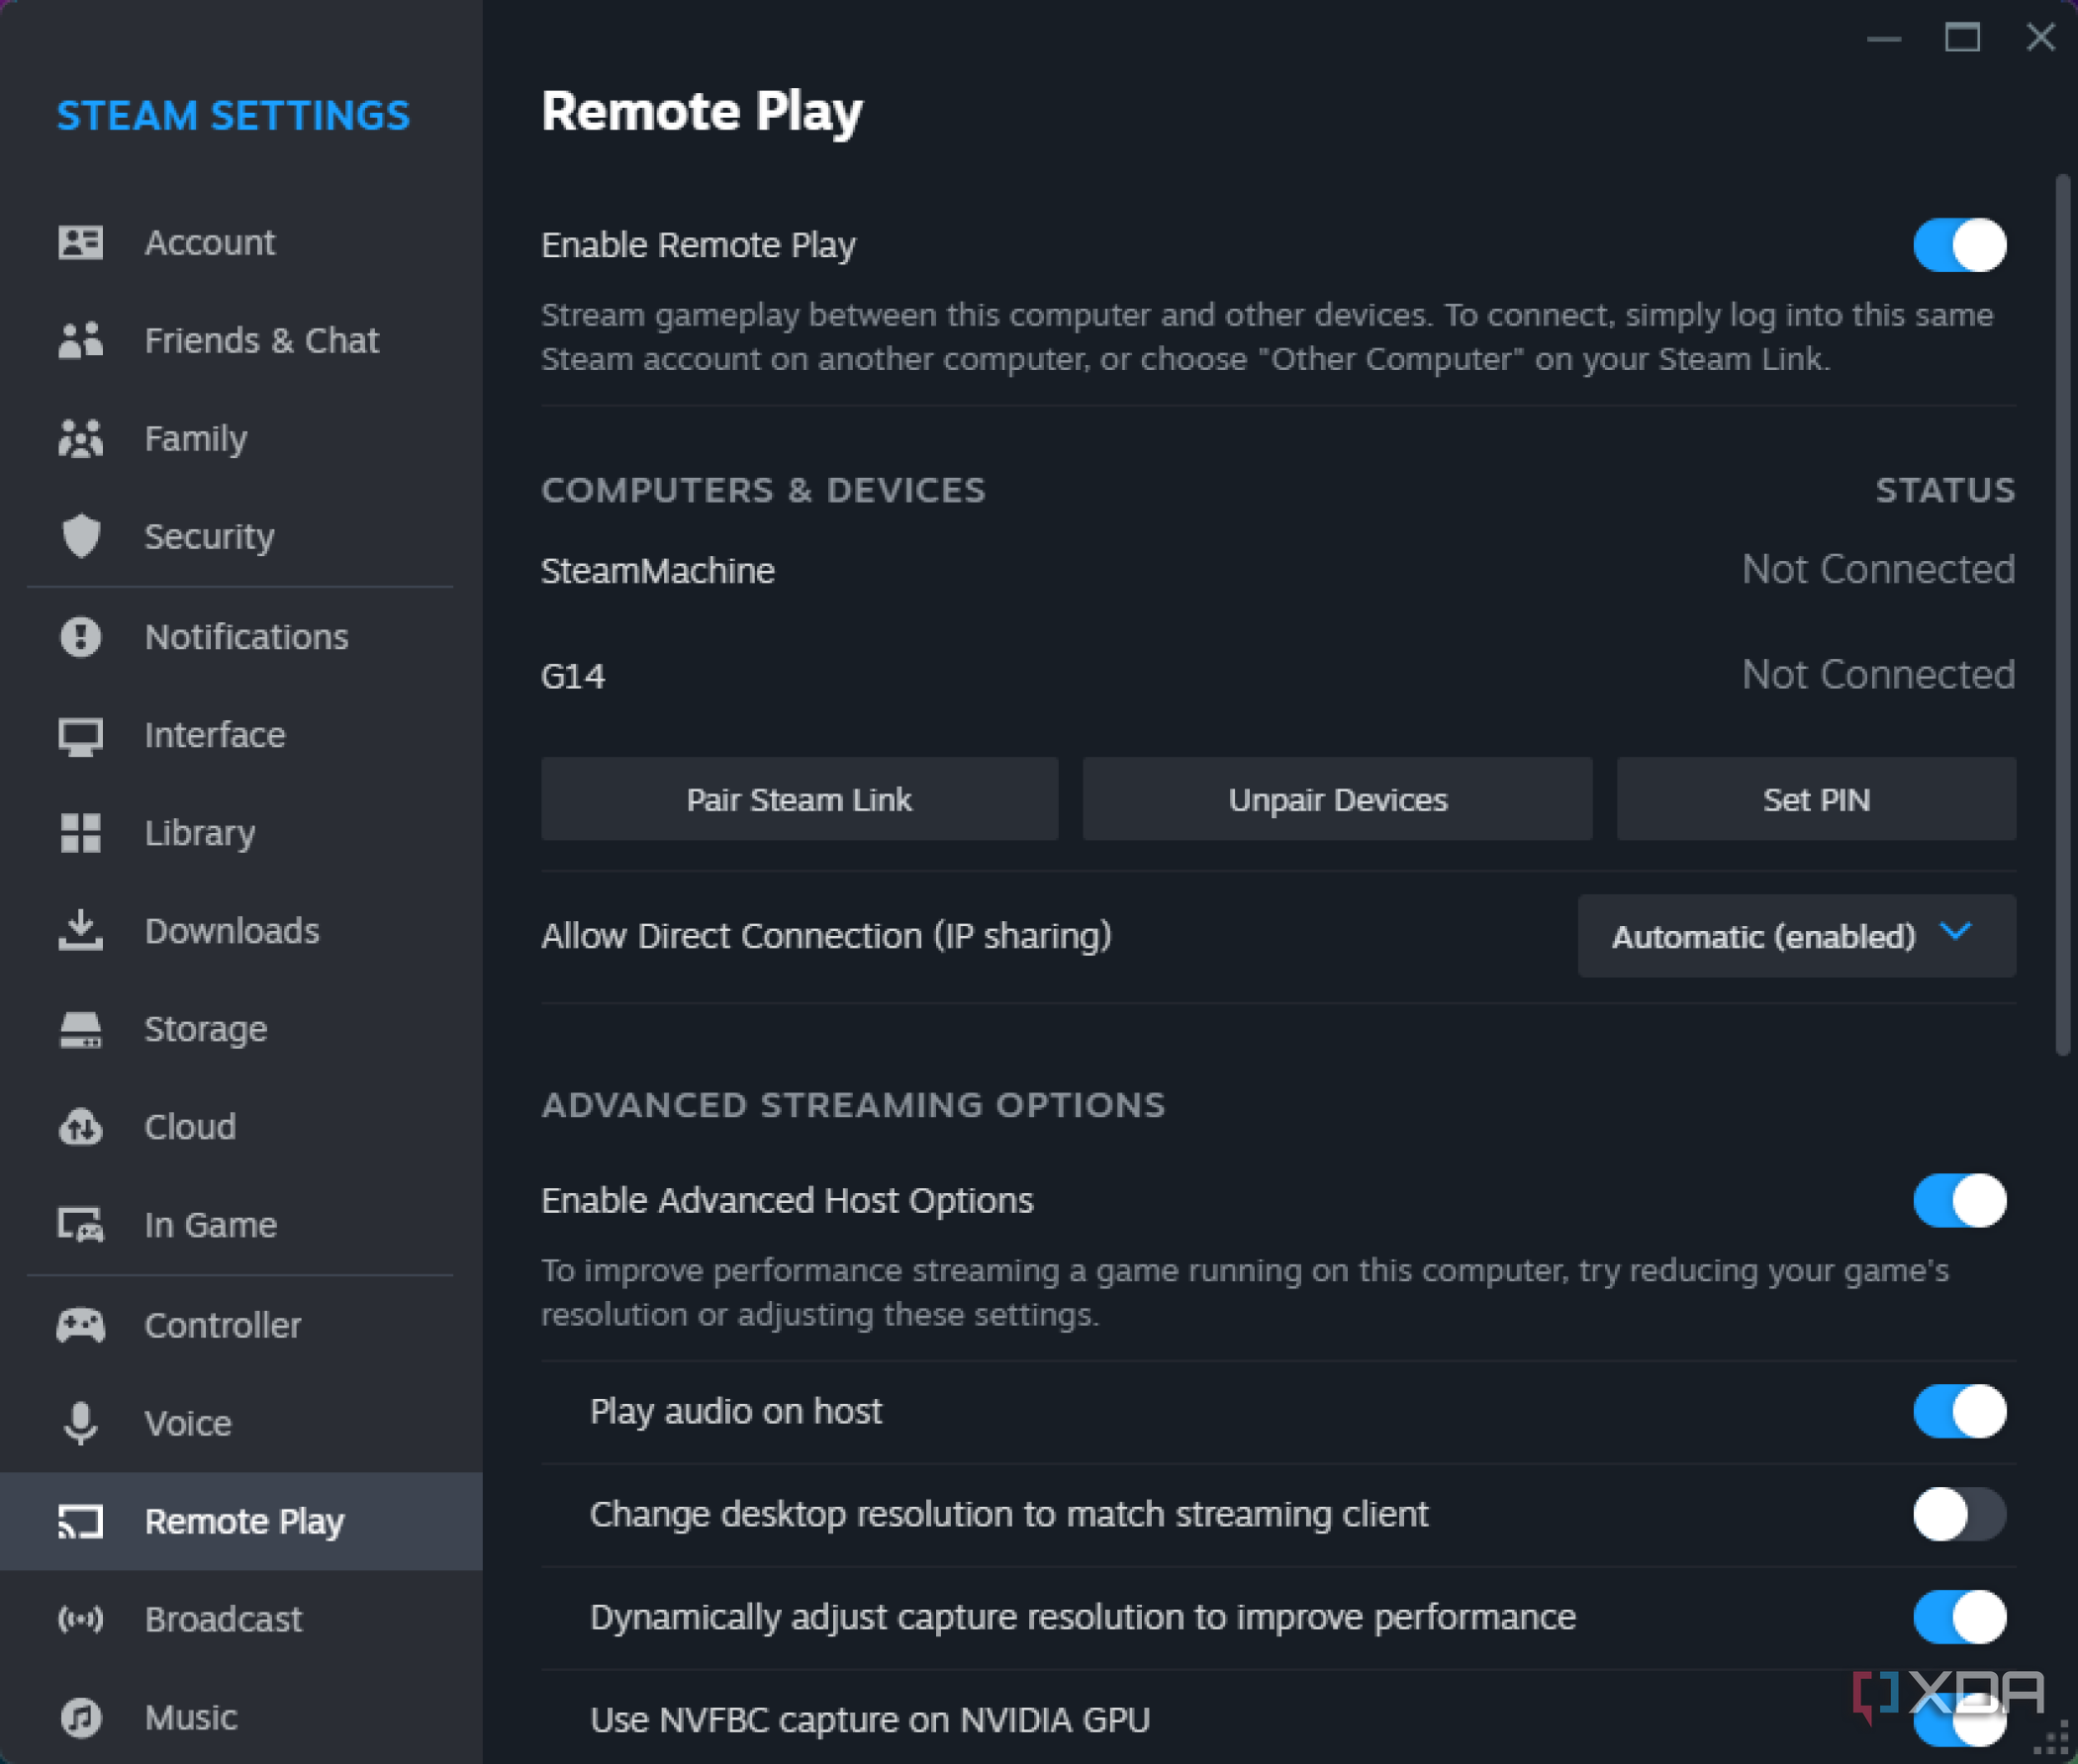The width and height of the screenshot is (2078, 1764).
Task: Click the Pair Steam Link button
Action: (x=798, y=799)
